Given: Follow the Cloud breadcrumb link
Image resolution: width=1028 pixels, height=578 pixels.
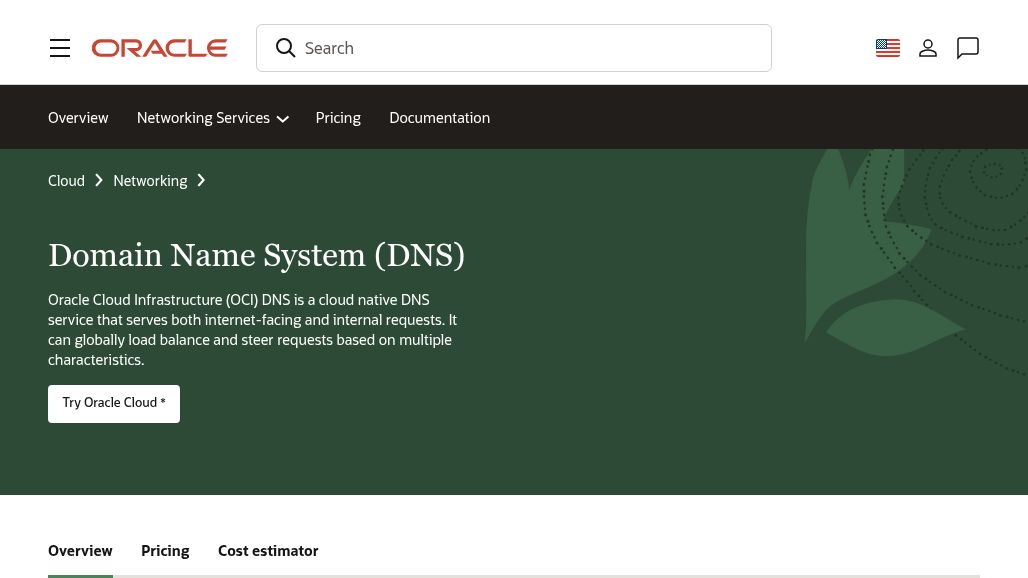Looking at the screenshot, I should (x=66, y=181).
